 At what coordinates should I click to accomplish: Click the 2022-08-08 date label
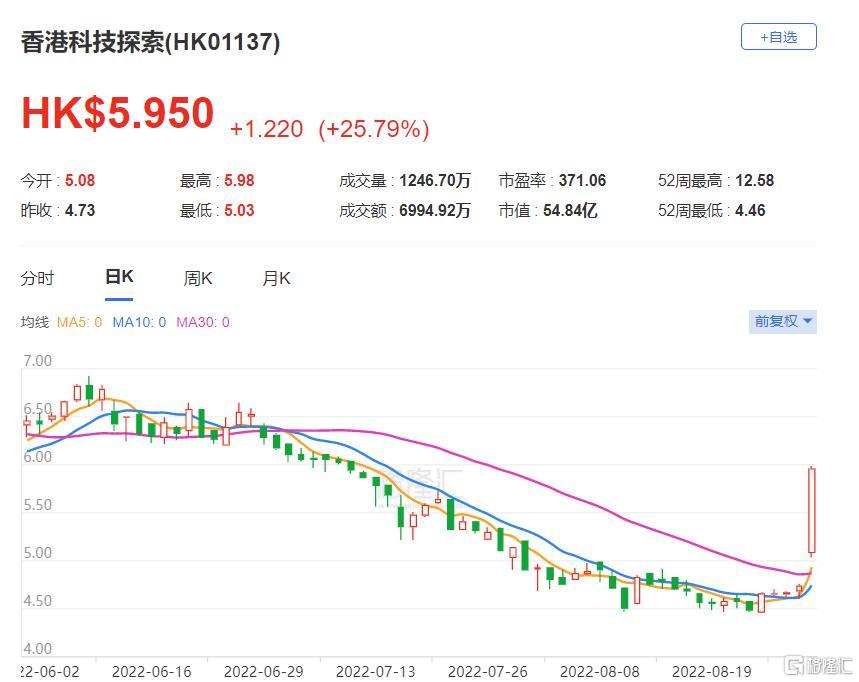tap(600, 672)
